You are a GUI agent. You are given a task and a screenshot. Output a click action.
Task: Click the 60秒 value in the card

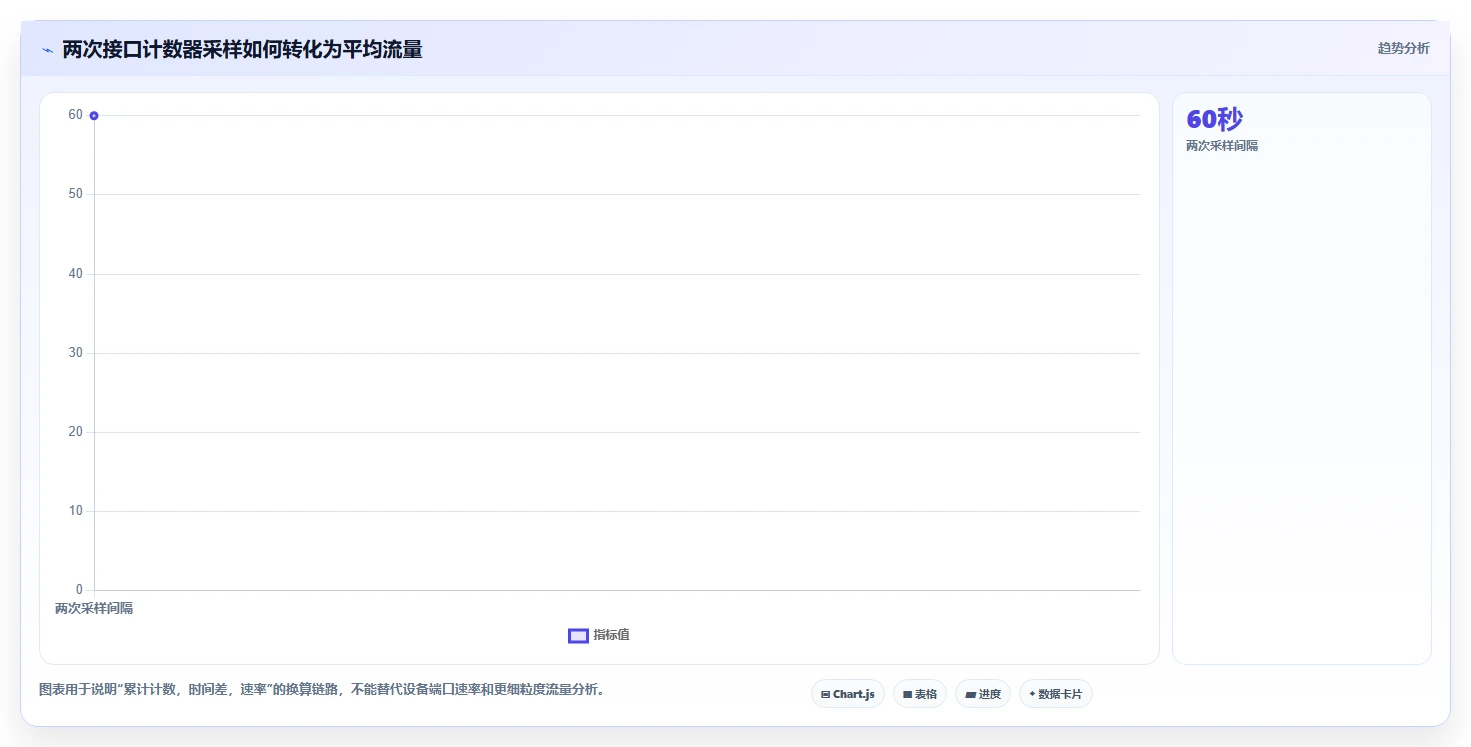pyautogui.click(x=1214, y=119)
